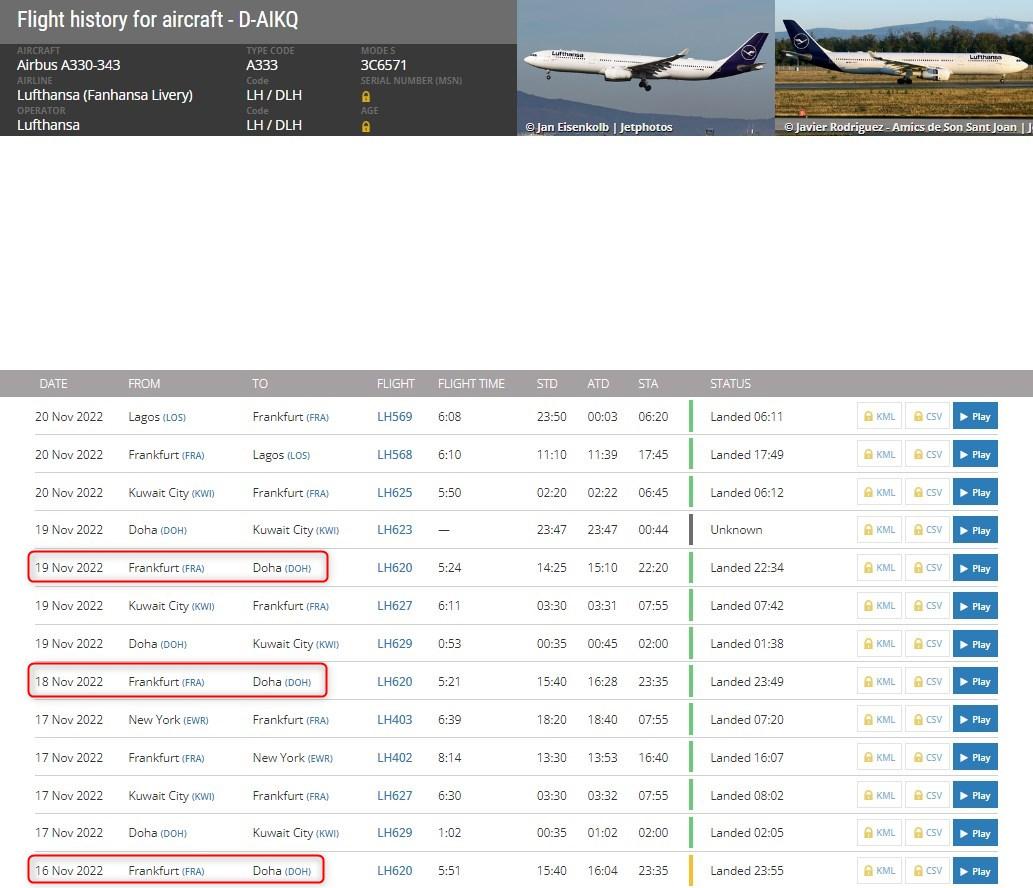Play LH627 flight landed 07:42
The height and width of the screenshot is (888, 1033).
tap(975, 605)
